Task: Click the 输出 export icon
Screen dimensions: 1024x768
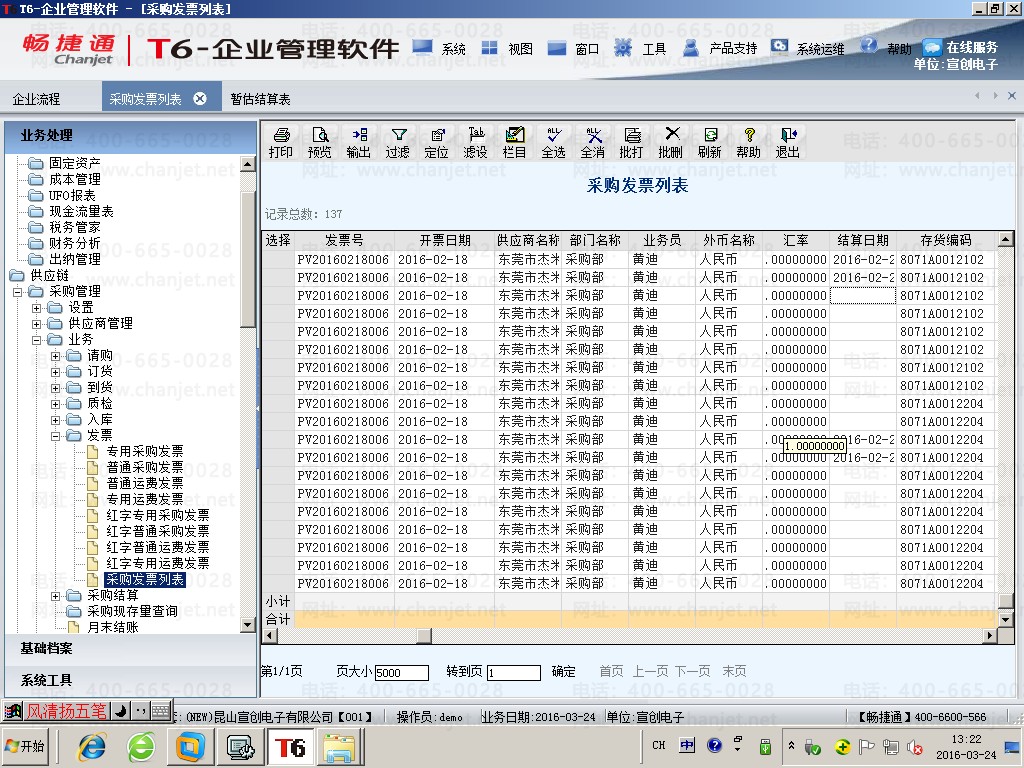Action: point(359,142)
